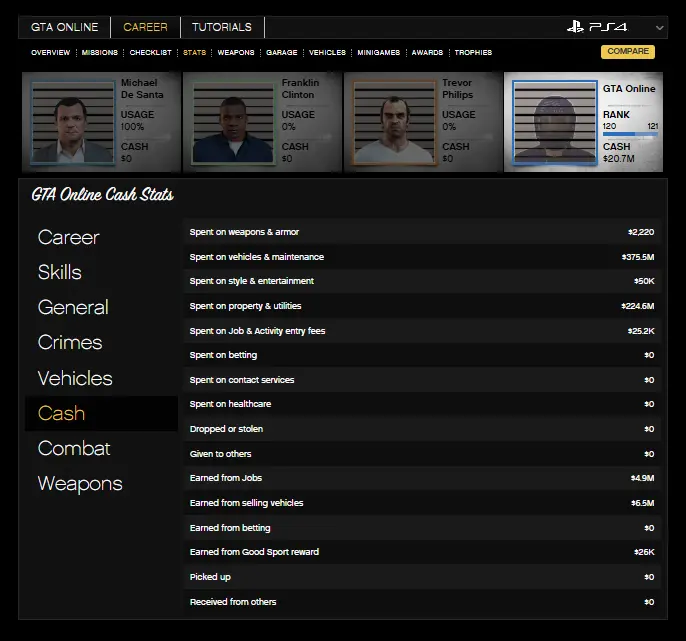This screenshot has height=641, width=686.
Task: Open the Weapons link in top navigation
Action: pos(236,52)
